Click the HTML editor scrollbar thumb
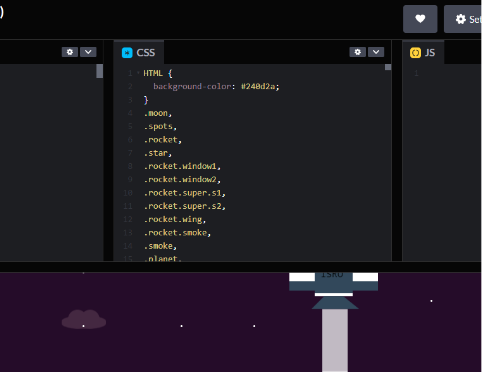 pos(99,71)
